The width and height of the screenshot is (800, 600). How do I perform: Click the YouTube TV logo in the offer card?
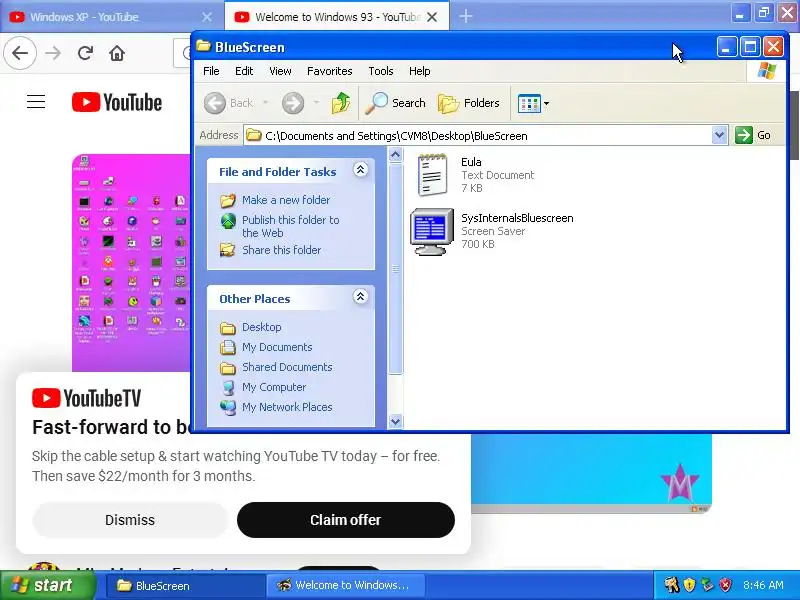point(86,398)
